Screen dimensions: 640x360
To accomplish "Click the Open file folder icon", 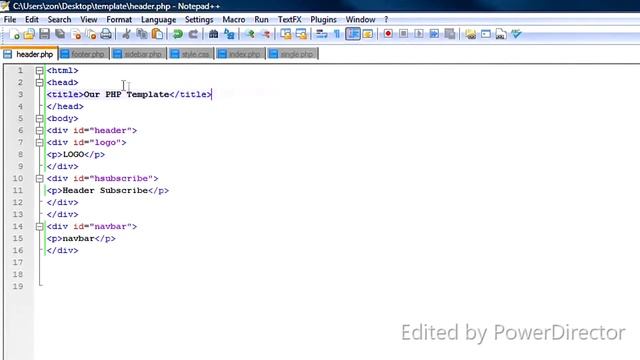I will [x=29, y=34].
